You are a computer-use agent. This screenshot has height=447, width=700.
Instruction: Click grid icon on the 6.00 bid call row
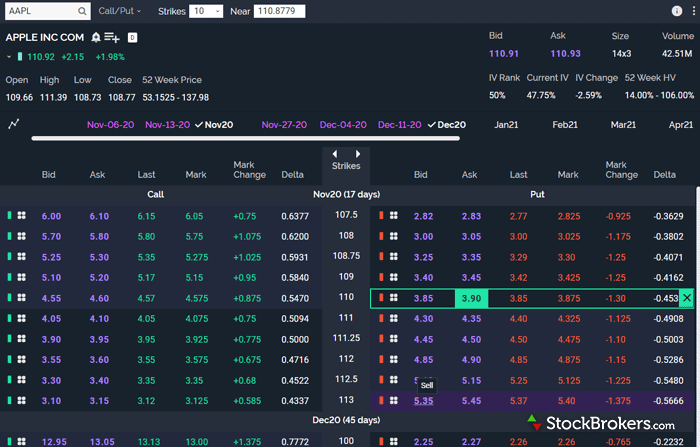click(22, 215)
